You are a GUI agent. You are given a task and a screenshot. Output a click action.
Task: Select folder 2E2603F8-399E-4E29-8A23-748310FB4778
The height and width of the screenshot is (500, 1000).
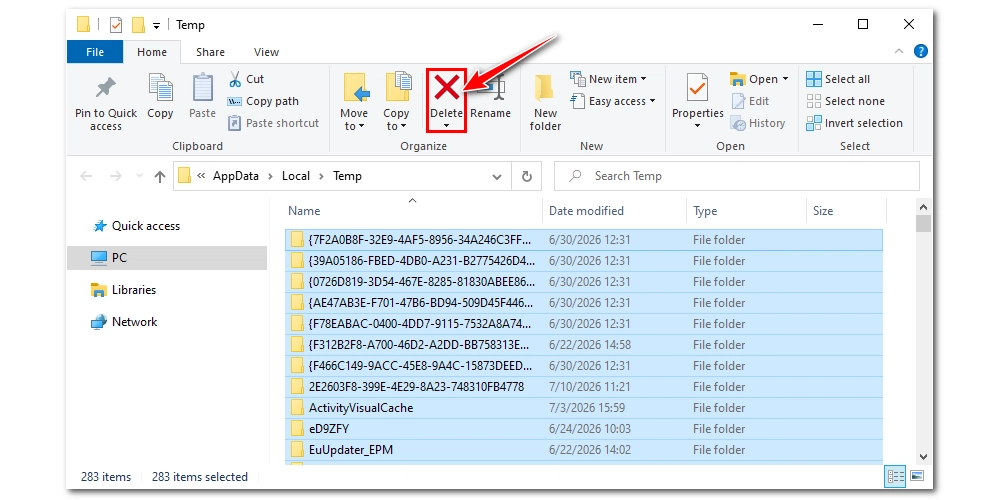[x=584, y=387]
